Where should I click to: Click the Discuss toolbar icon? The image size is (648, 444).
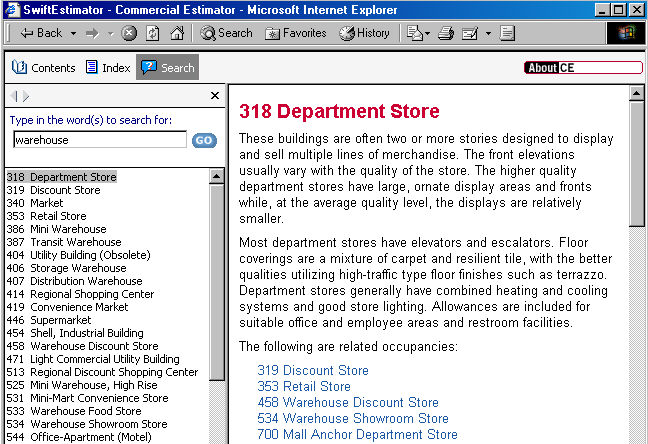pyautogui.click(x=507, y=33)
